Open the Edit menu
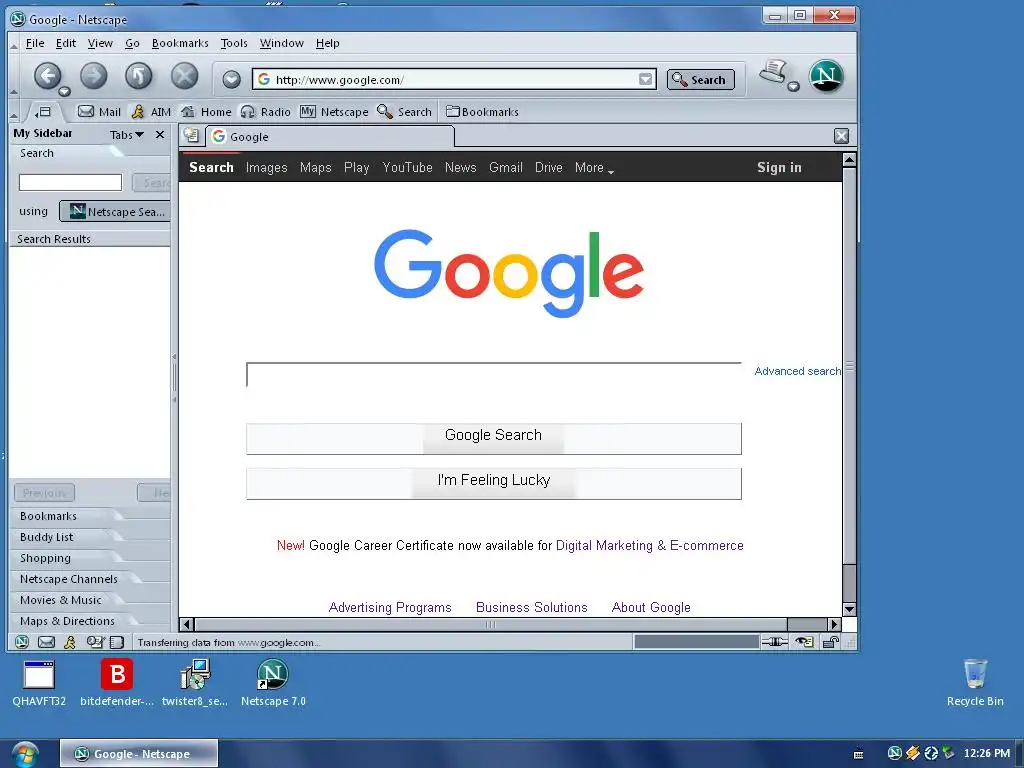 coord(66,43)
